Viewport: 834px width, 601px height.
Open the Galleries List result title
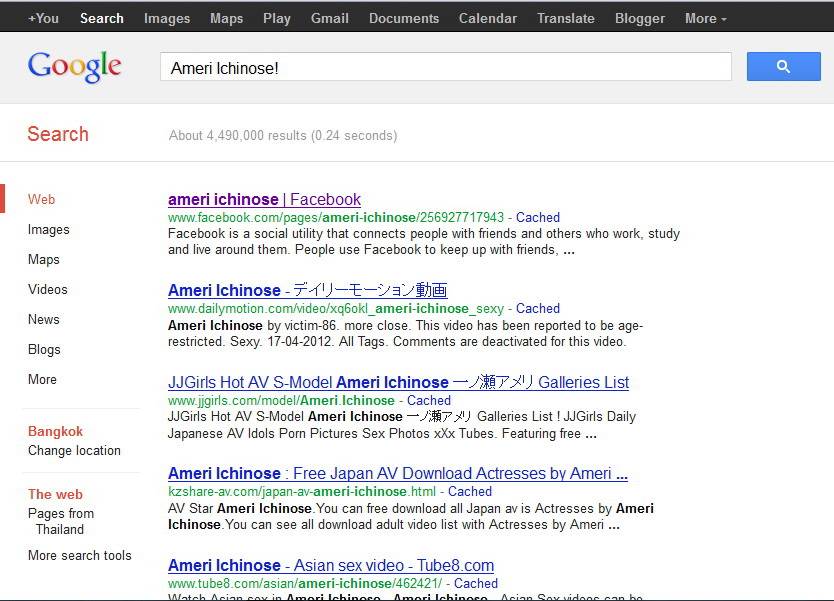[x=398, y=382]
